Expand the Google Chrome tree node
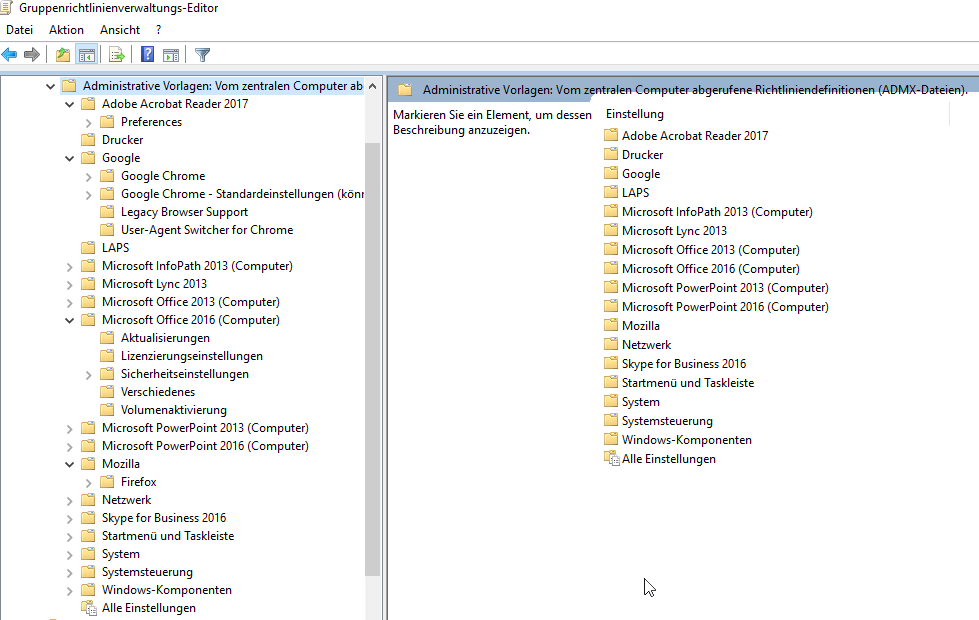This screenshot has width=979, height=620. tap(88, 177)
